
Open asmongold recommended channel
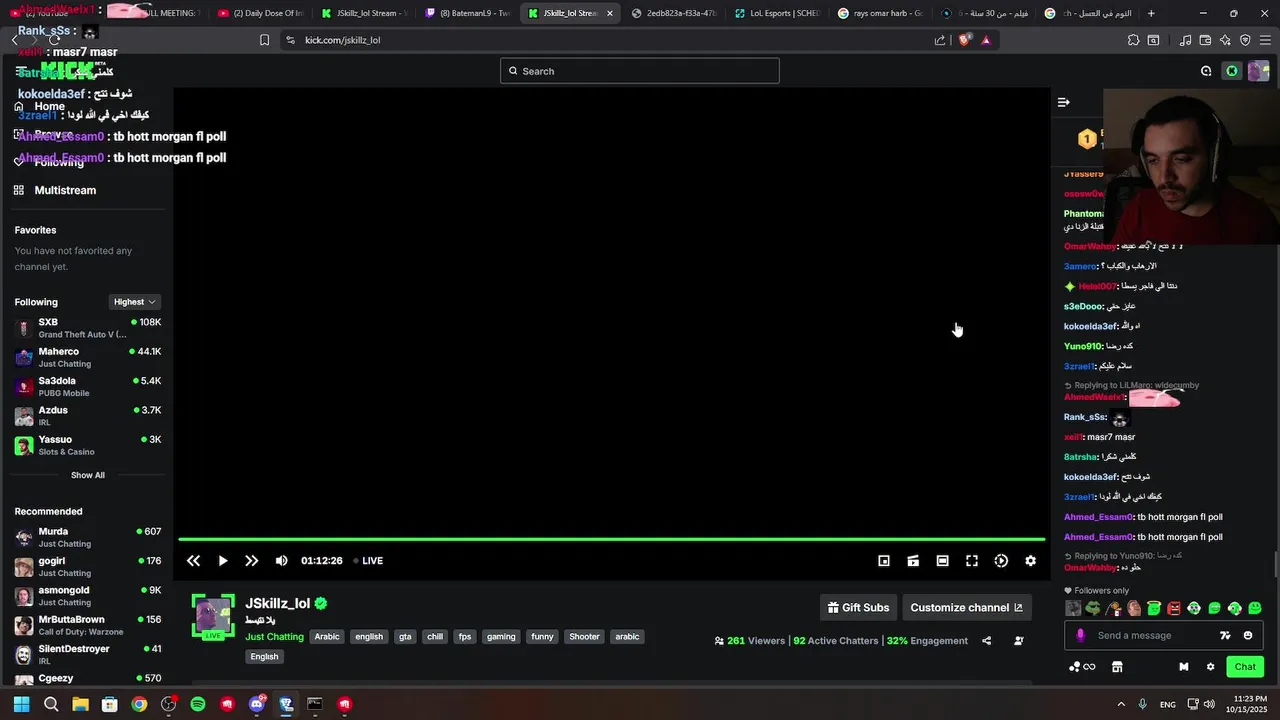pyautogui.click(x=87, y=596)
